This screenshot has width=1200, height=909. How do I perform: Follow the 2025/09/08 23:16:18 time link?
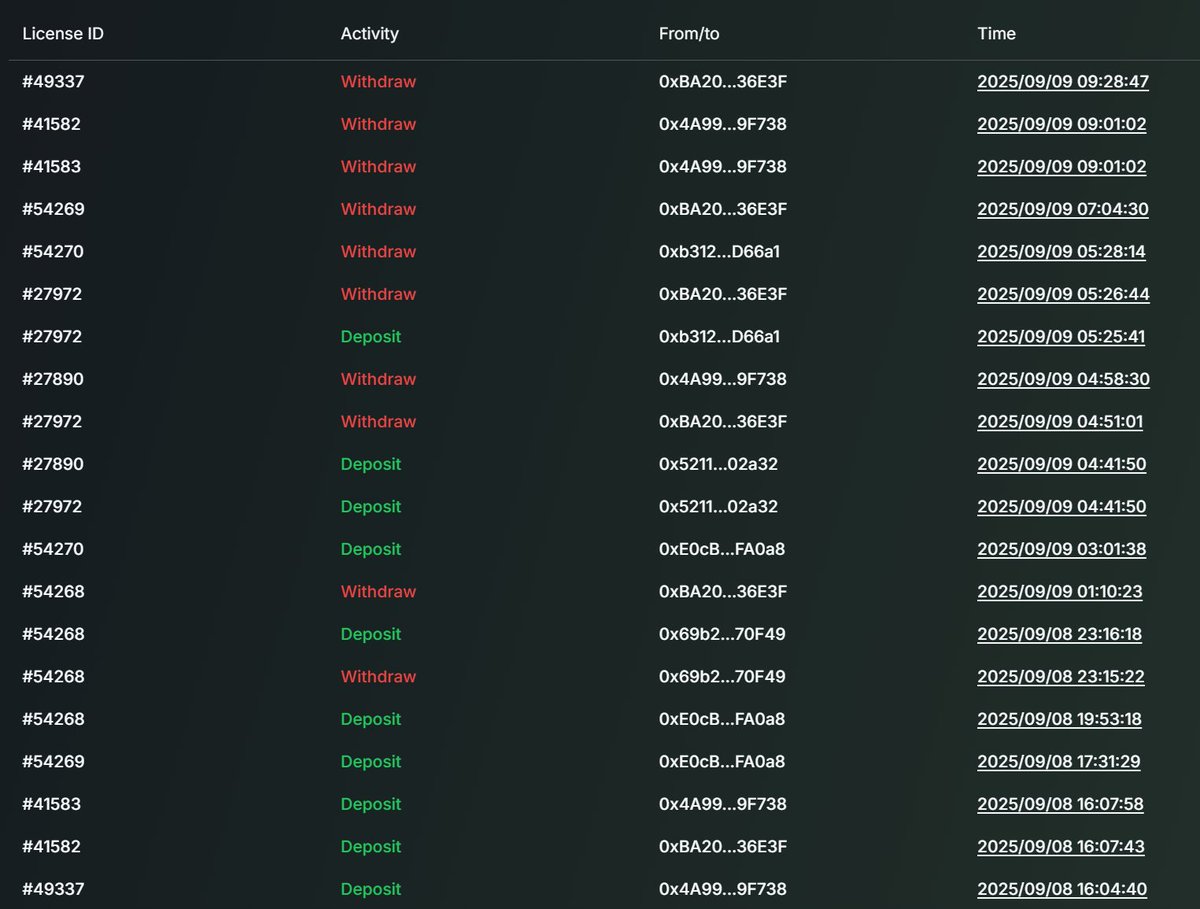coord(1060,634)
